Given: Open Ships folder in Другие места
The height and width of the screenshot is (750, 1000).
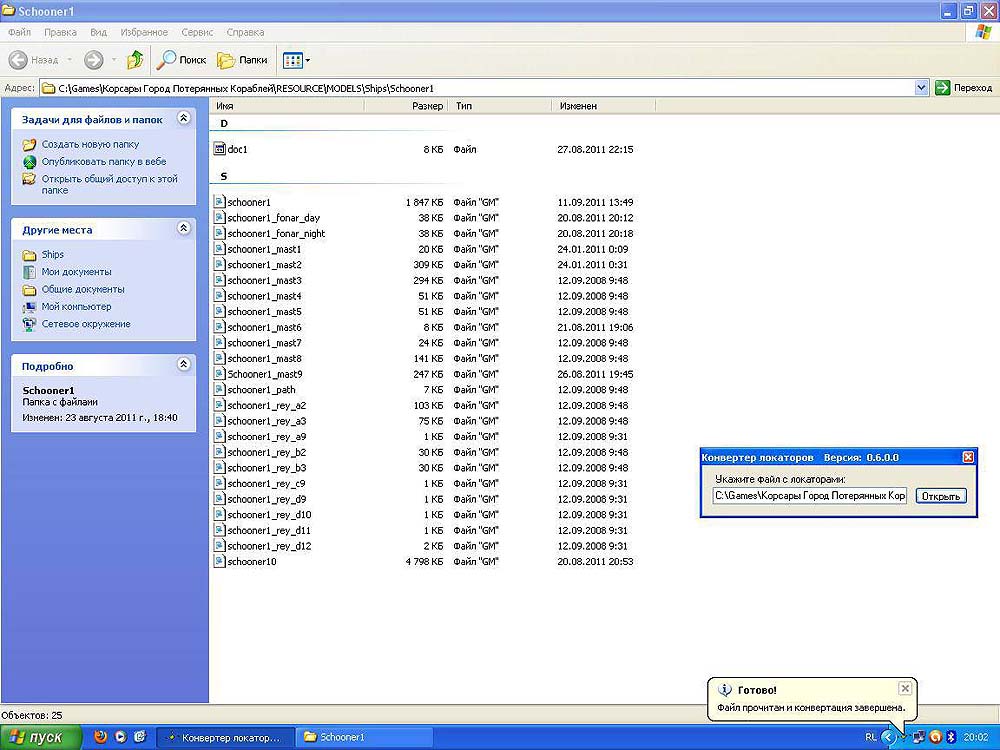Looking at the screenshot, I should 52,254.
